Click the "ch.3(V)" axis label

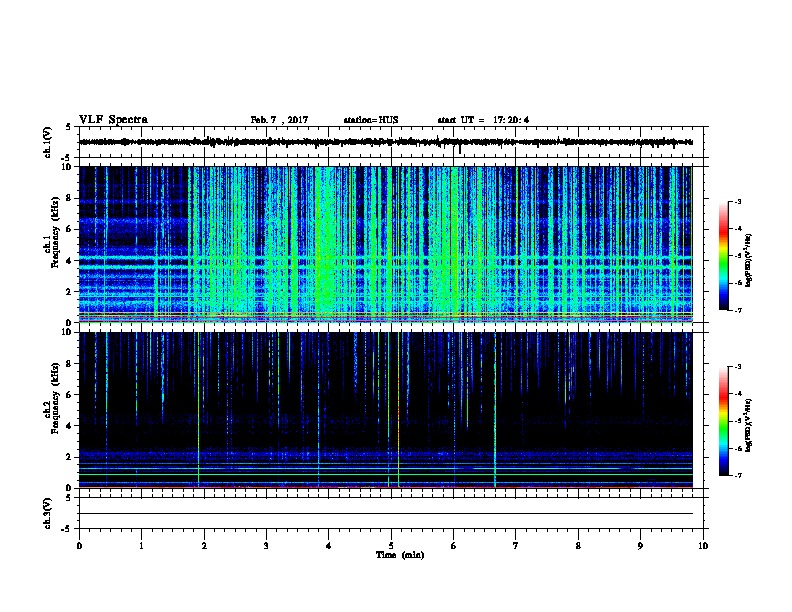click(48, 514)
